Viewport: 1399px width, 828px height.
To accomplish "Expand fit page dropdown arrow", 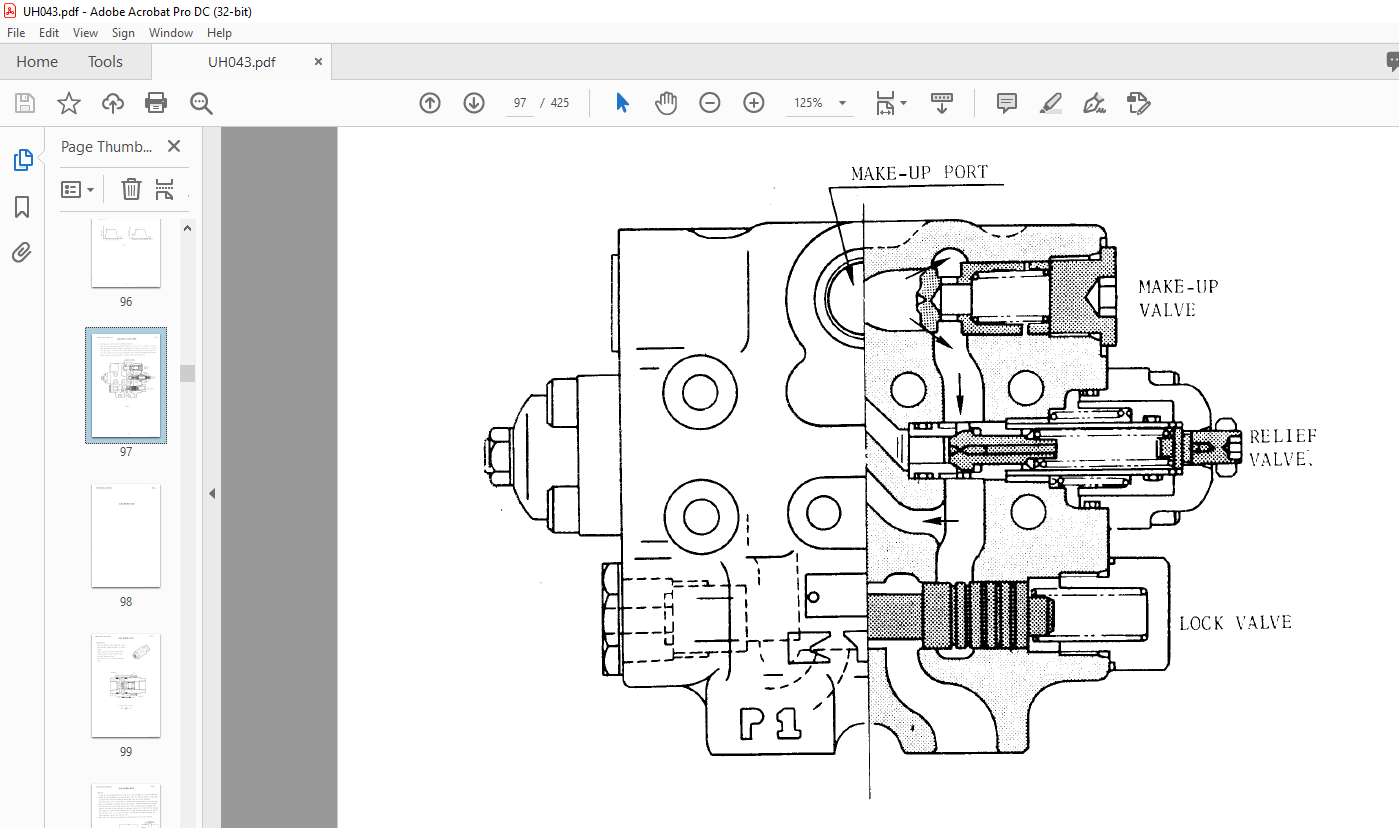I will pos(904,103).
